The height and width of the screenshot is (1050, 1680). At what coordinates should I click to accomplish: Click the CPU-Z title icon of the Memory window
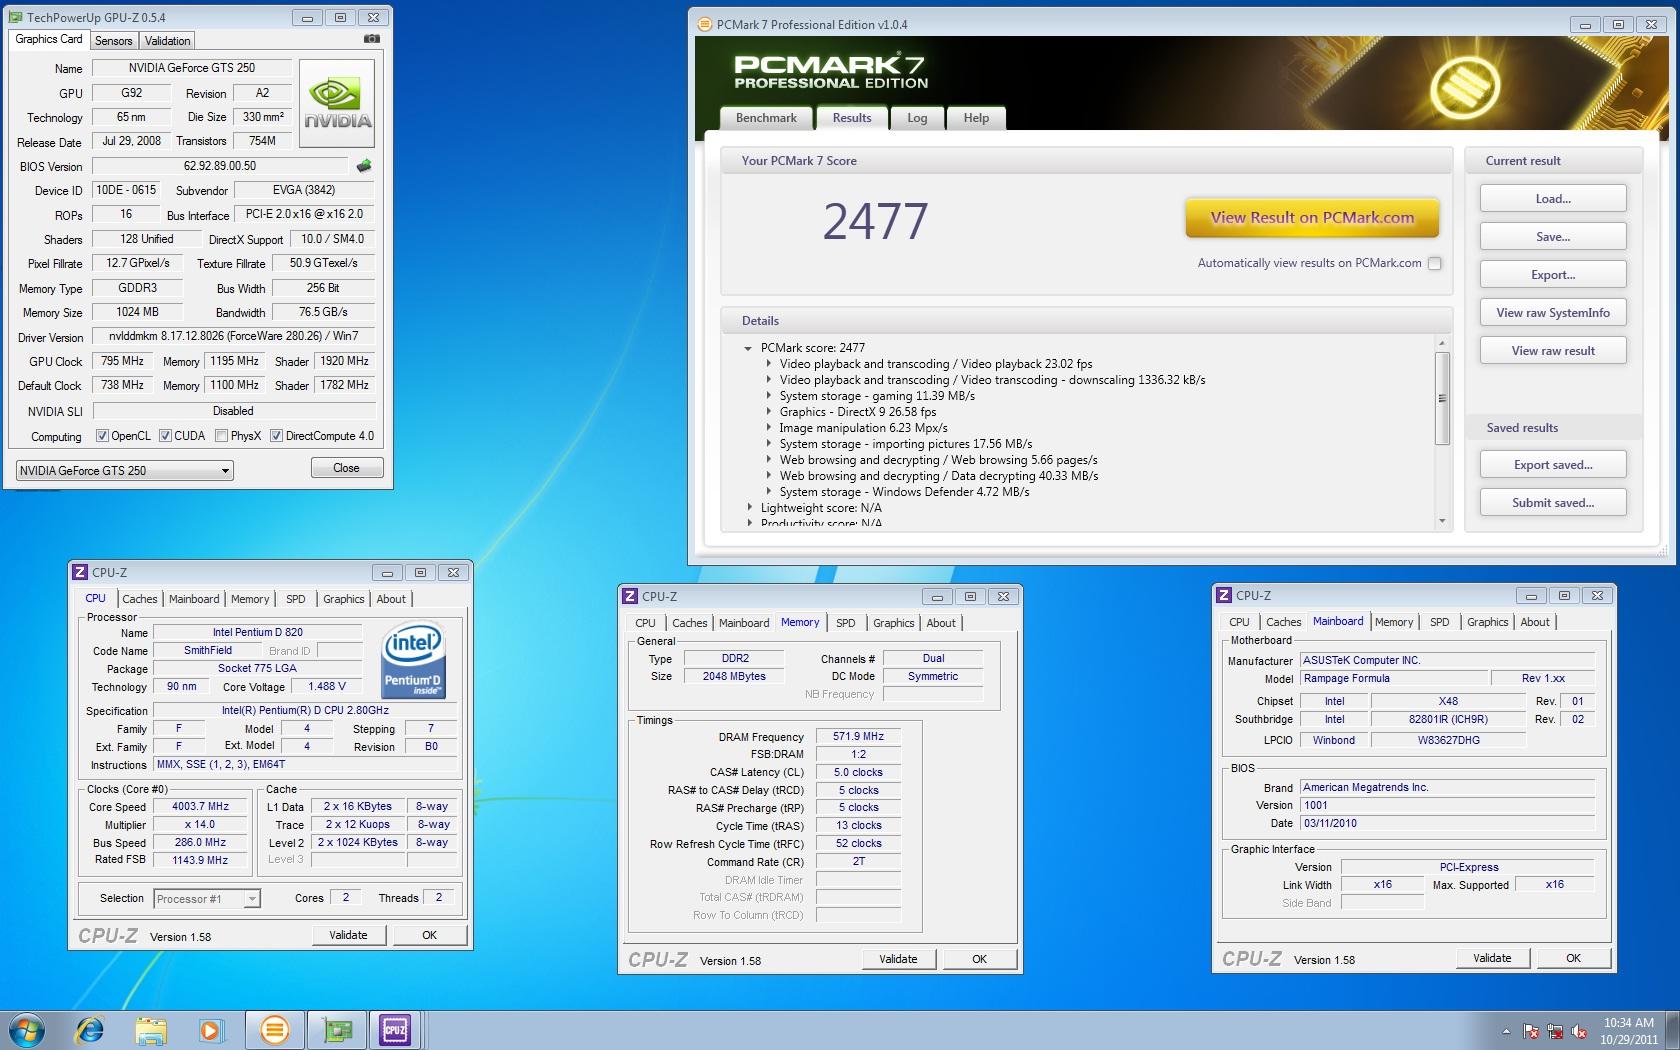pyautogui.click(x=630, y=596)
